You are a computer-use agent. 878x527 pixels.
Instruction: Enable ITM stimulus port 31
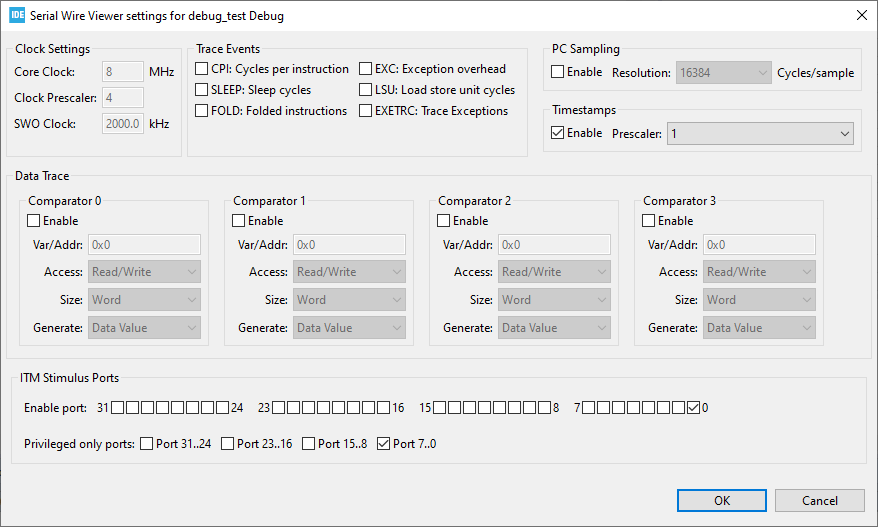[x=118, y=408]
